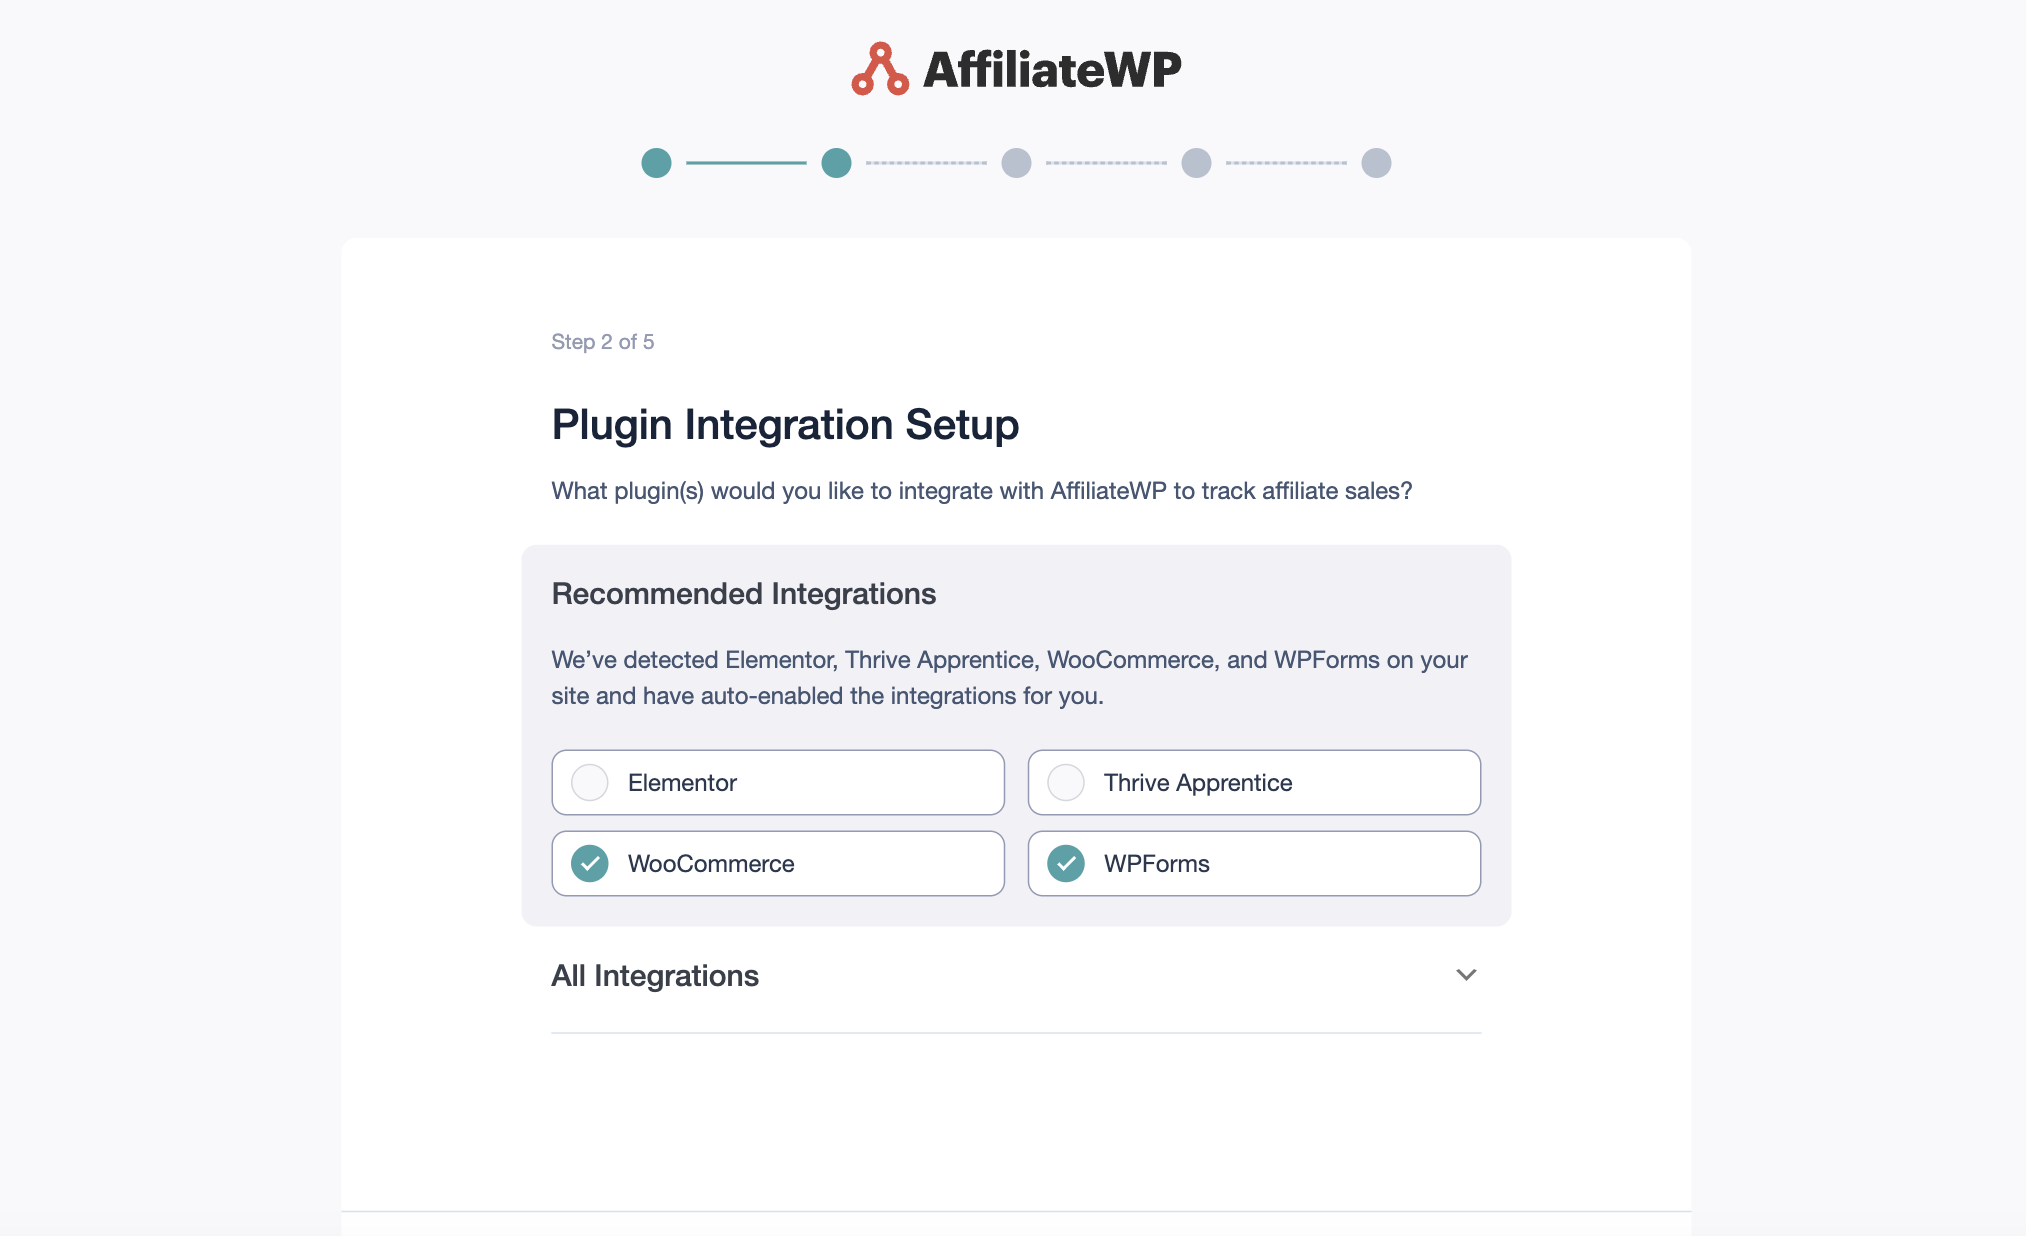Click the Elementor label text
Screen dimensions: 2026x1236
682,783
